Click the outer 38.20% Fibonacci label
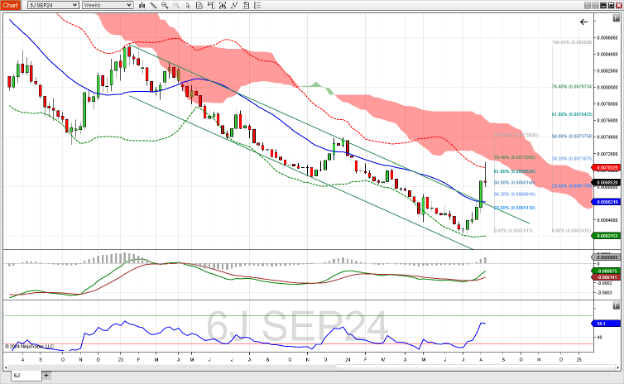The image size is (624, 384). pos(572,158)
